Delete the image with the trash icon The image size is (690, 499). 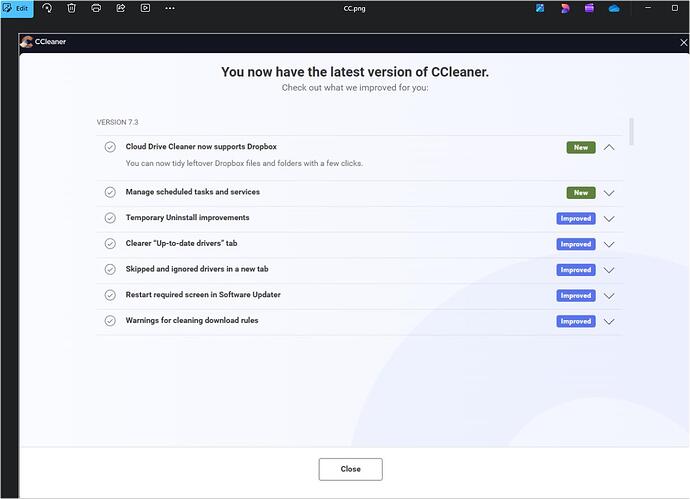point(71,8)
